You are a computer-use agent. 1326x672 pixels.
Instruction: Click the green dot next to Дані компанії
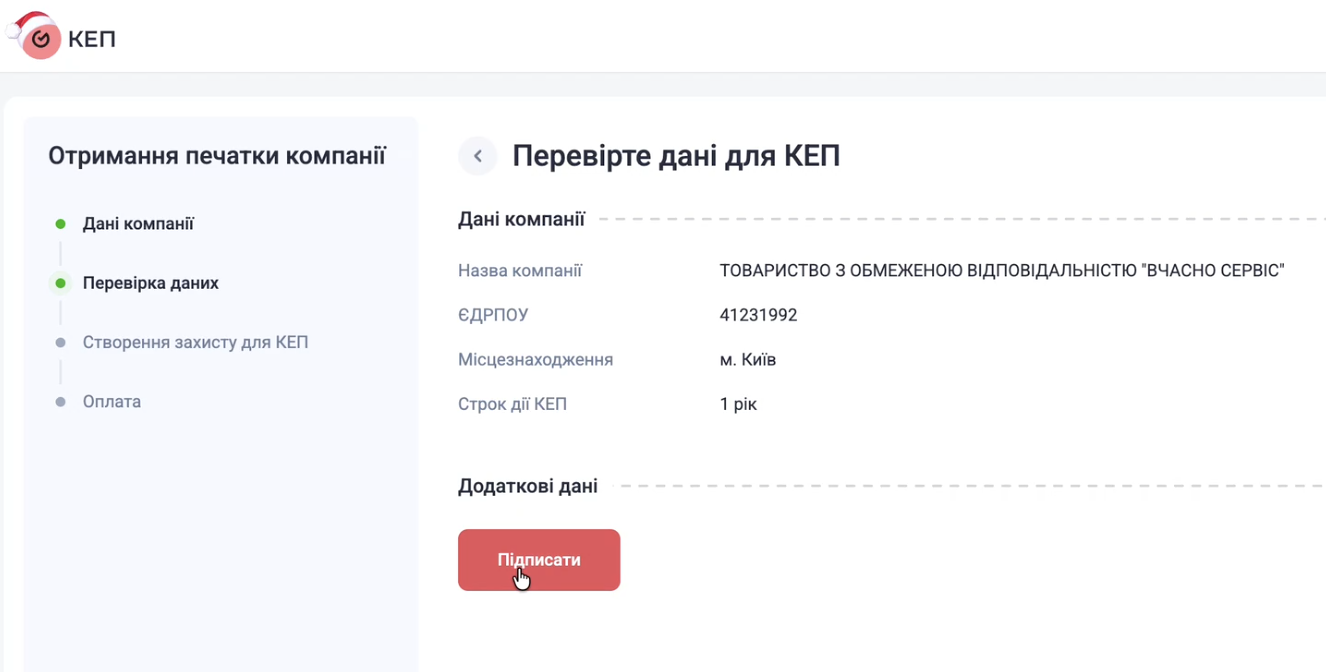coord(60,224)
